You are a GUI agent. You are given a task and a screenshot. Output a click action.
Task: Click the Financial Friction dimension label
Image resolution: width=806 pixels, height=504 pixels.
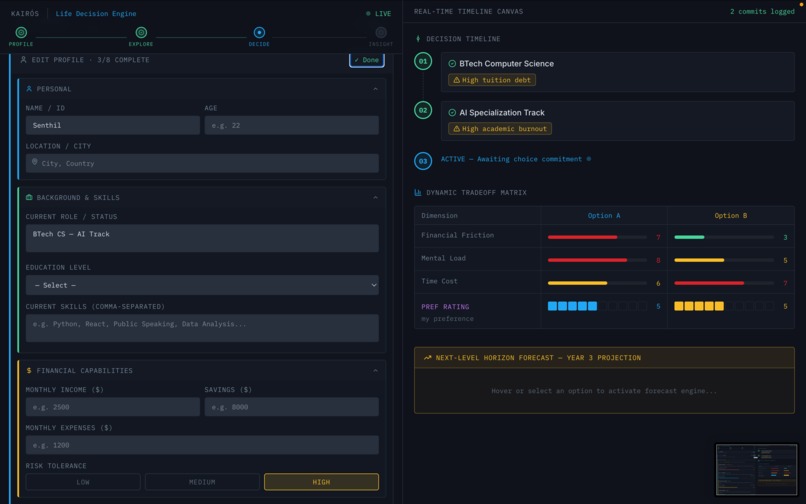[457, 235]
